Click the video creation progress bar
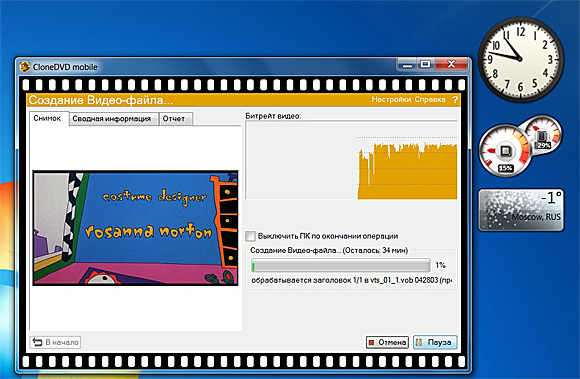The height and width of the screenshot is (379, 580). pos(341,265)
